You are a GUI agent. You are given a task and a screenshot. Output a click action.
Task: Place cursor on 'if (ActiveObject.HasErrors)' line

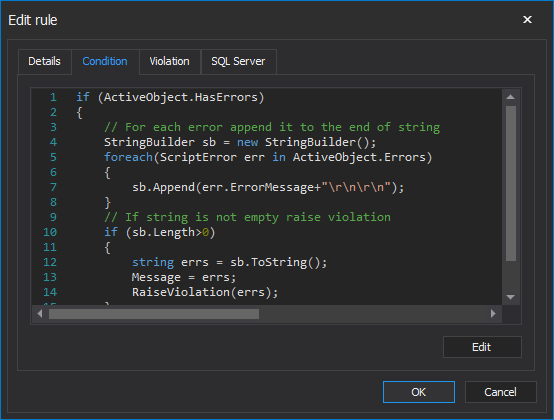click(170, 97)
